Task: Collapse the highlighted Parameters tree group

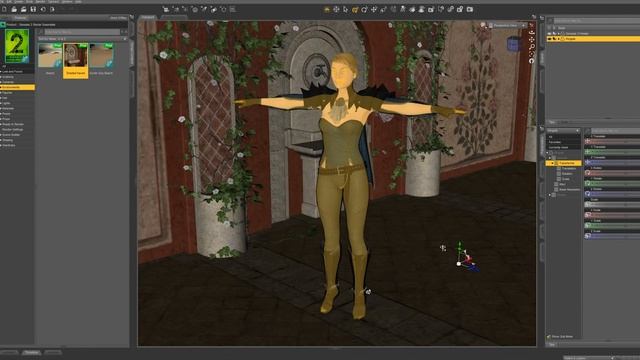Action: pyautogui.click(x=553, y=163)
